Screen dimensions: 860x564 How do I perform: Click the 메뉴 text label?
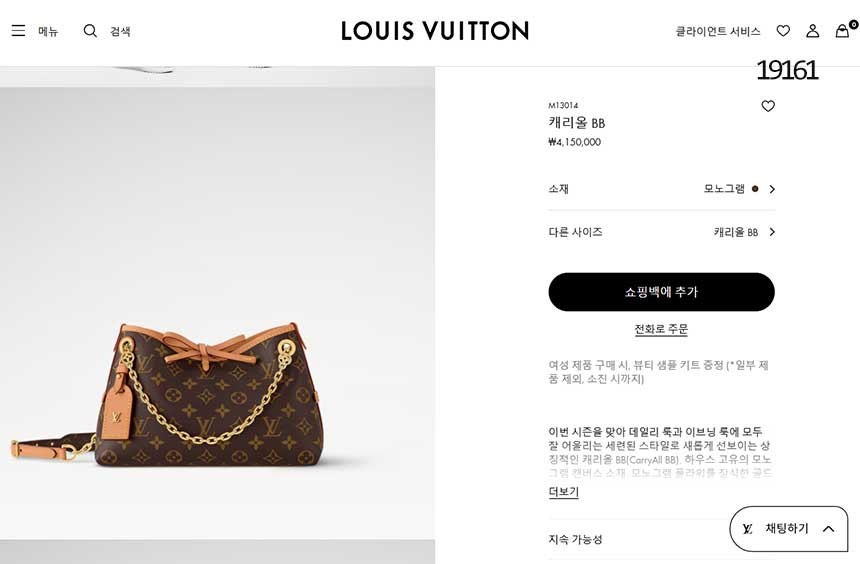click(x=48, y=31)
